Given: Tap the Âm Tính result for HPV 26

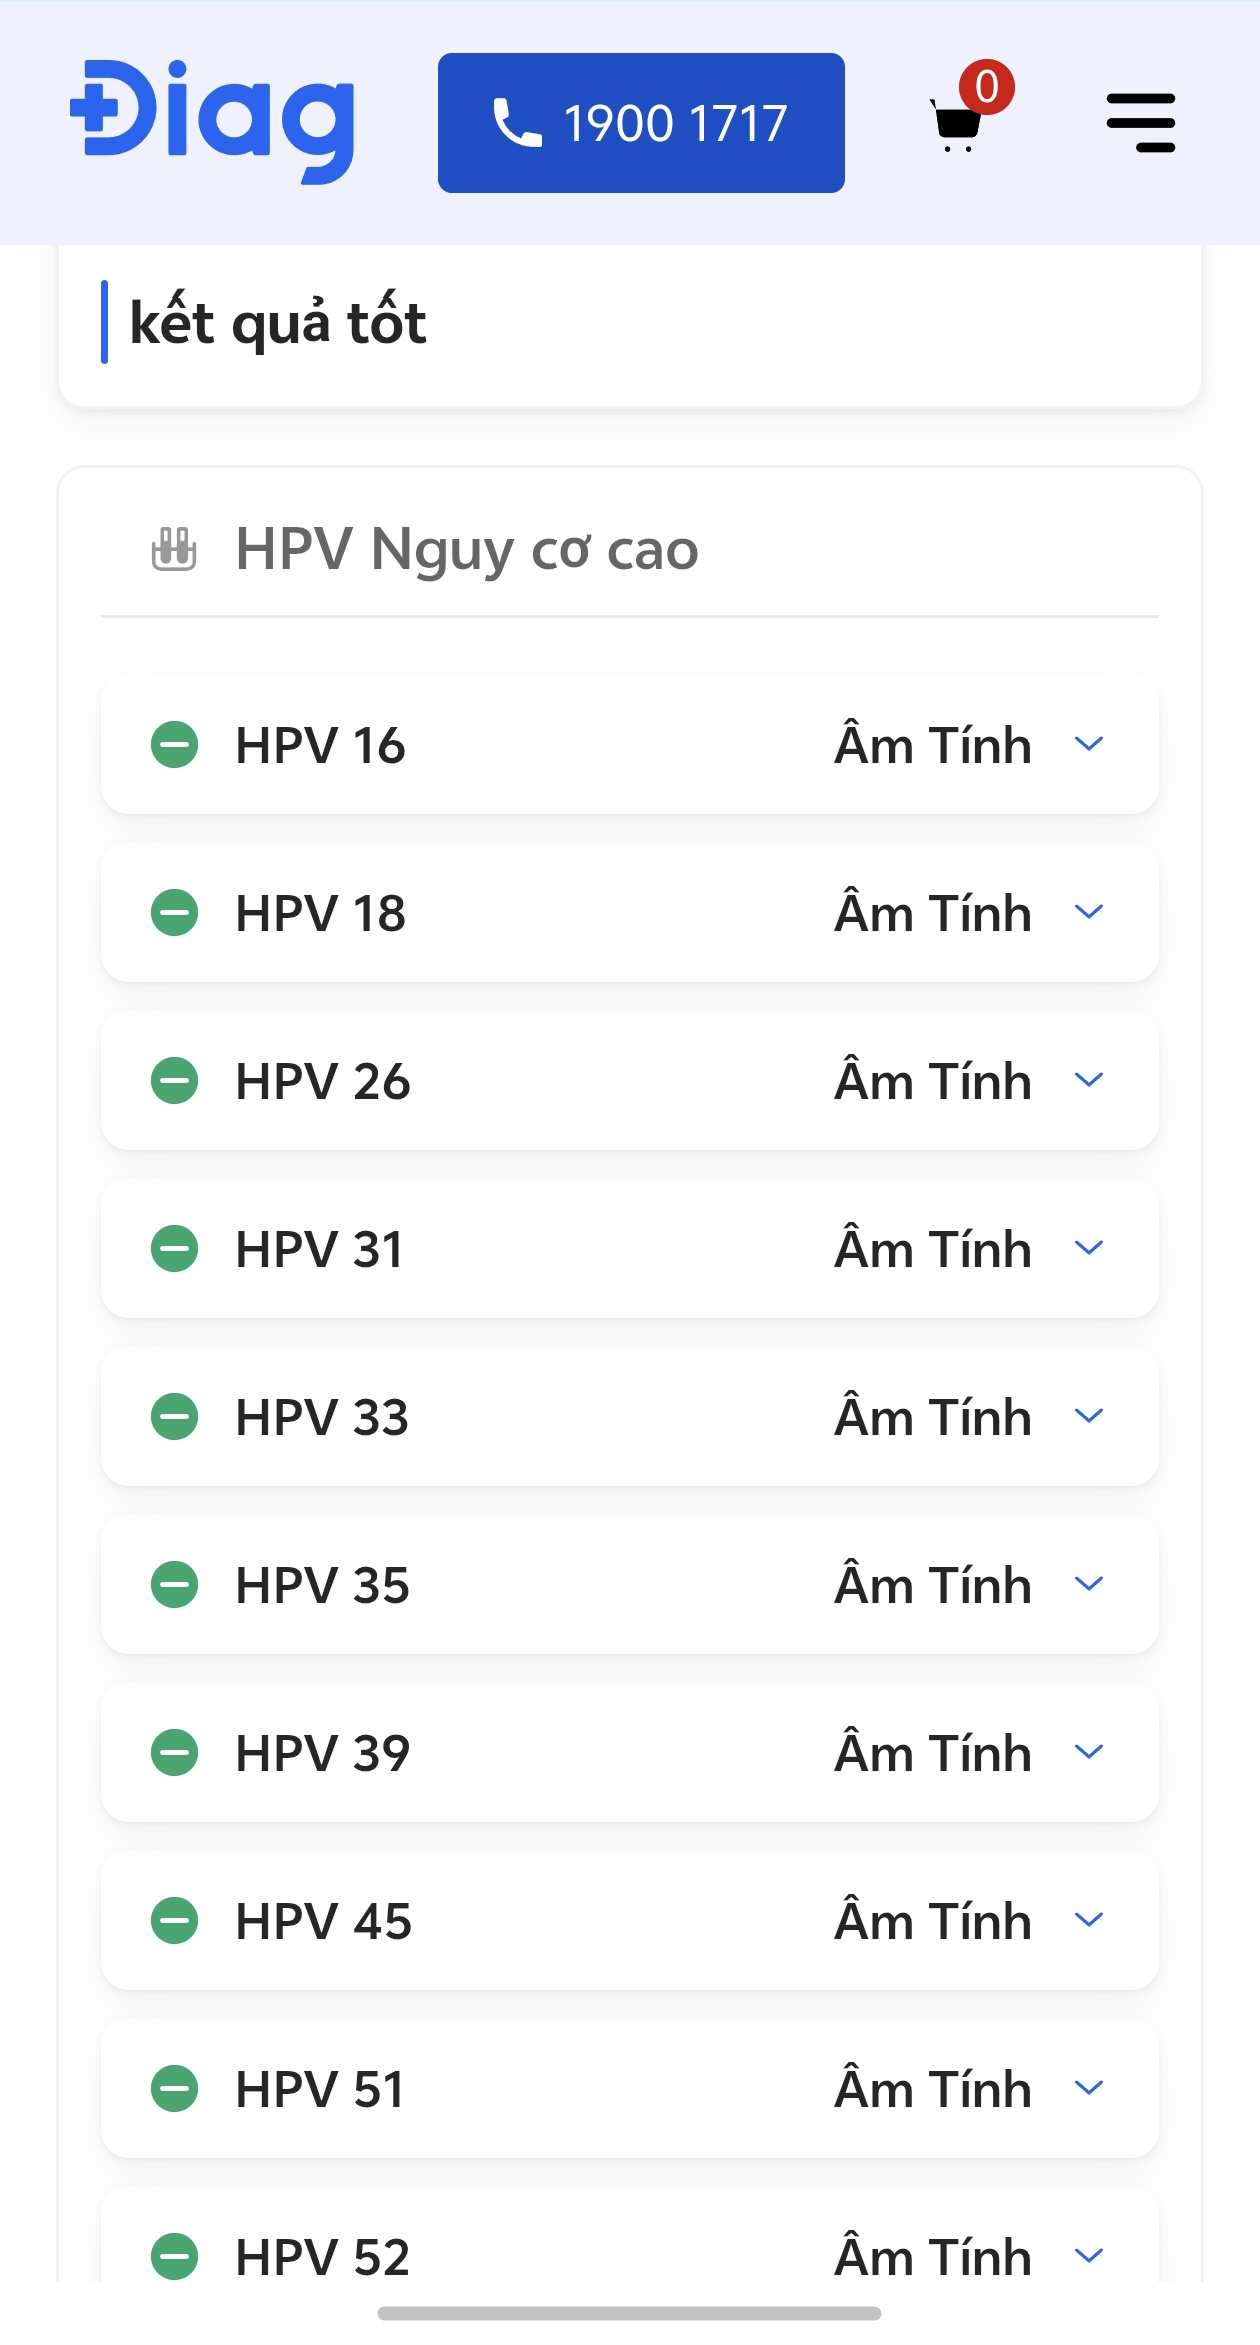Looking at the screenshot, I should coord(932,1081).
